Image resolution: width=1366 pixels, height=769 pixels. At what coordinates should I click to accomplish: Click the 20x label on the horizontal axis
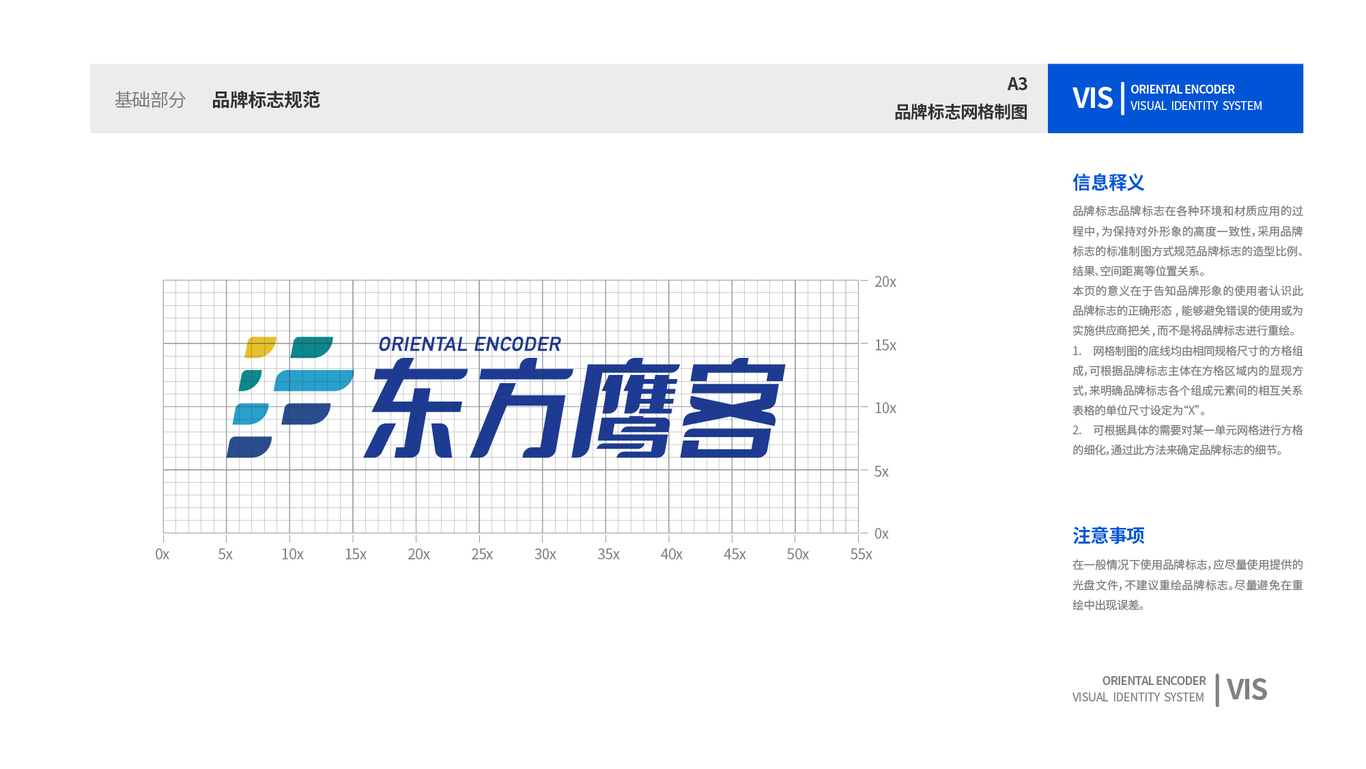(418, 554)
